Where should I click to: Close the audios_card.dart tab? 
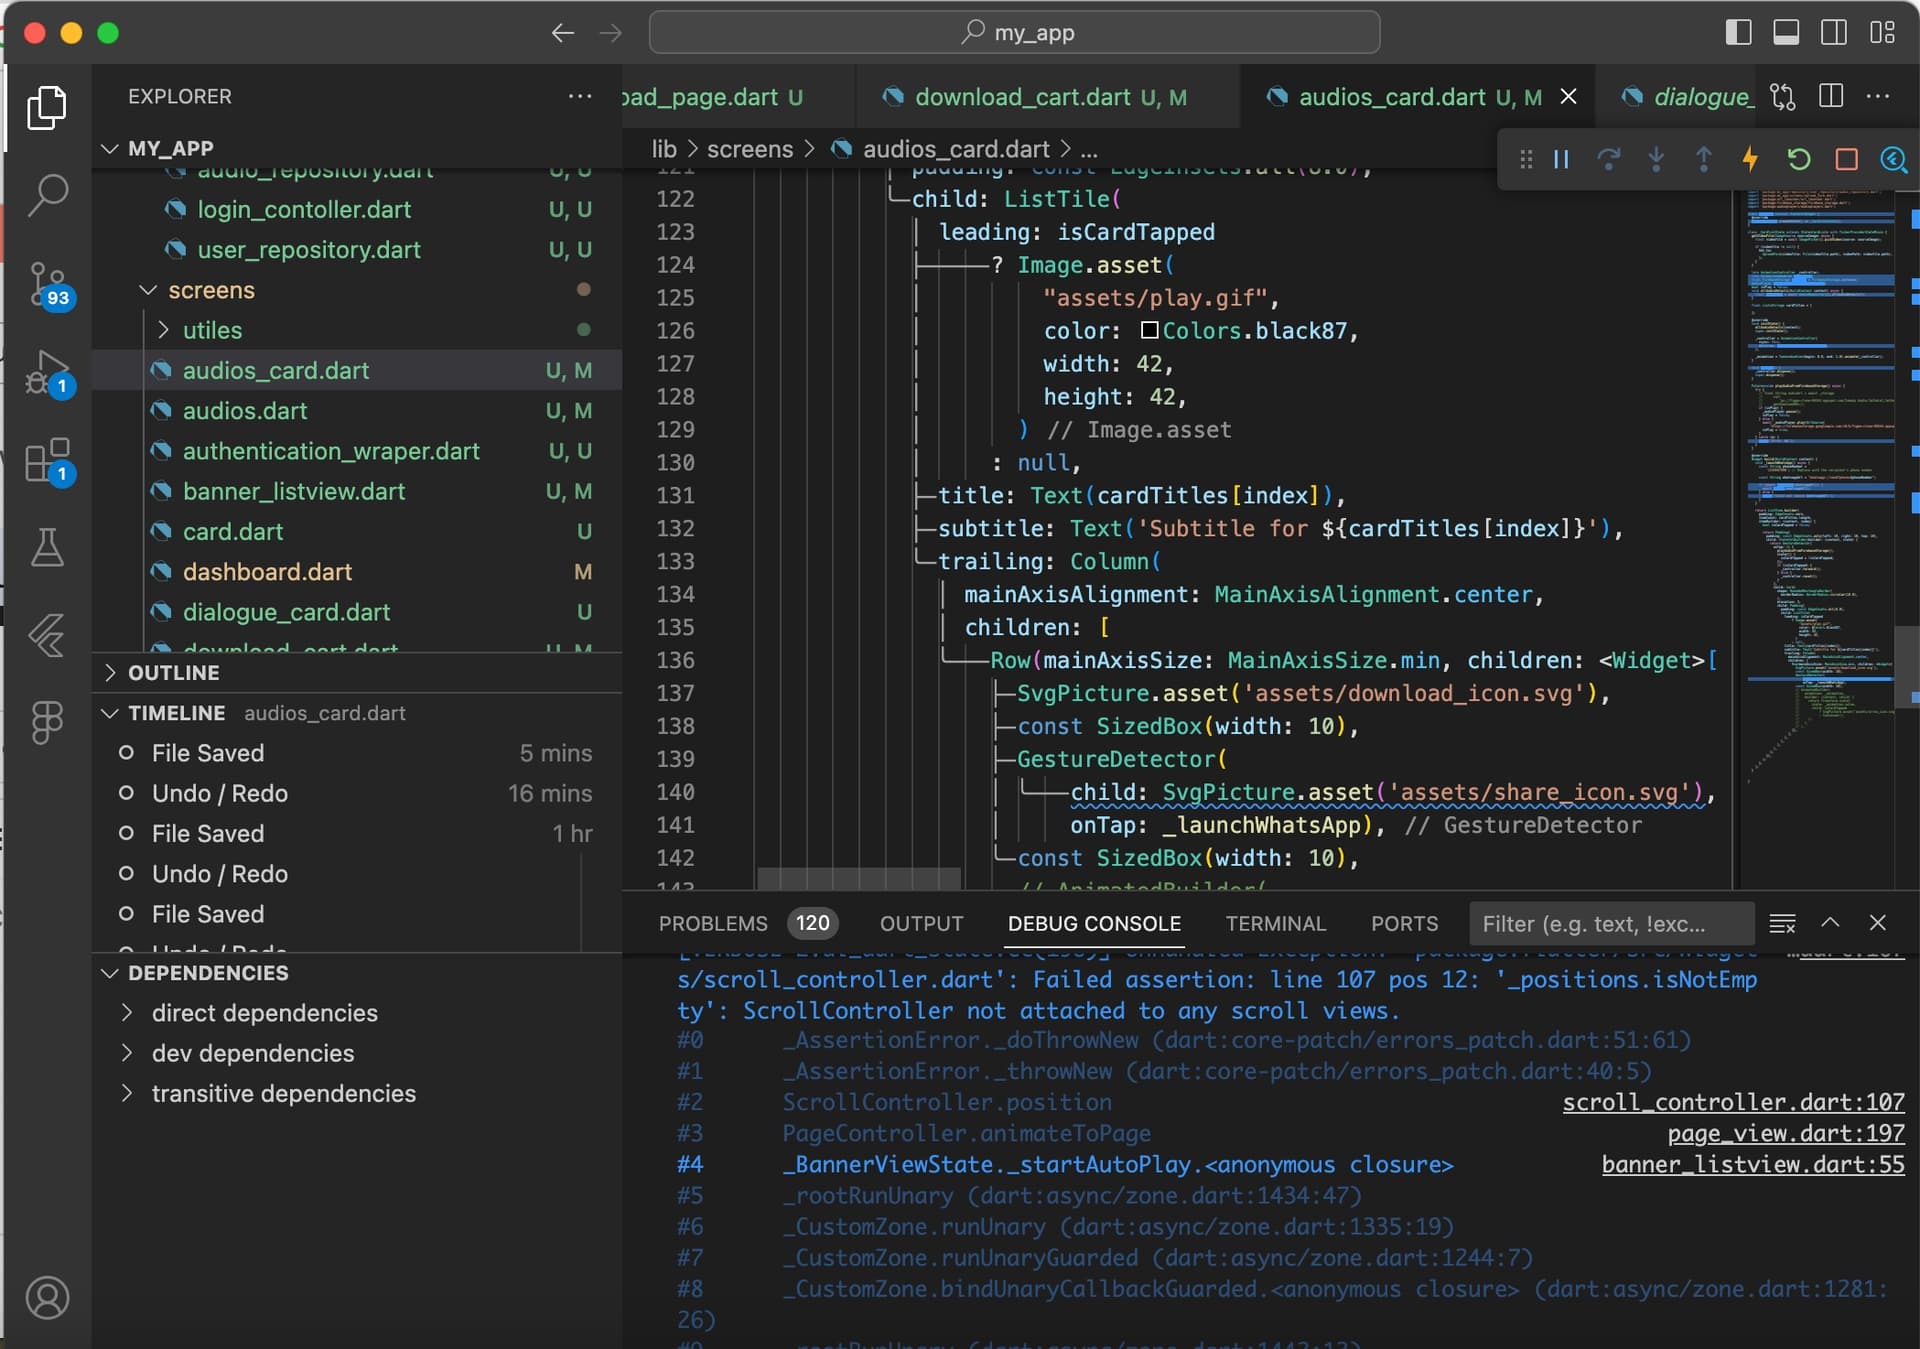pos(1569,96)
